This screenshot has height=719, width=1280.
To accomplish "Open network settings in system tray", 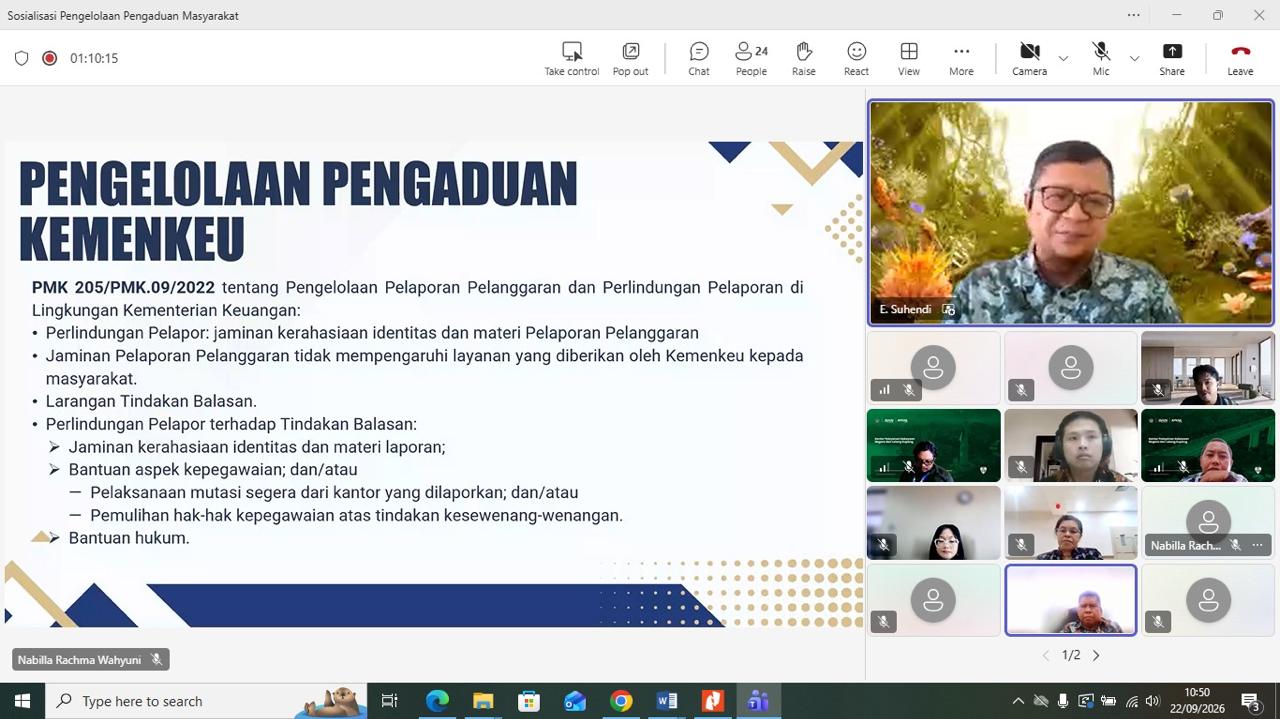I will (x=1132, y=701).
